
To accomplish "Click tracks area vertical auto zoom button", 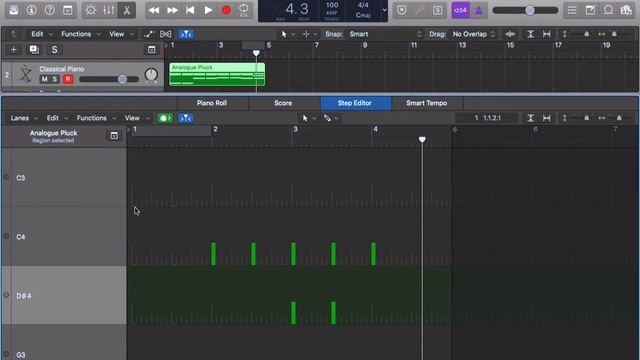I will 530,34.
